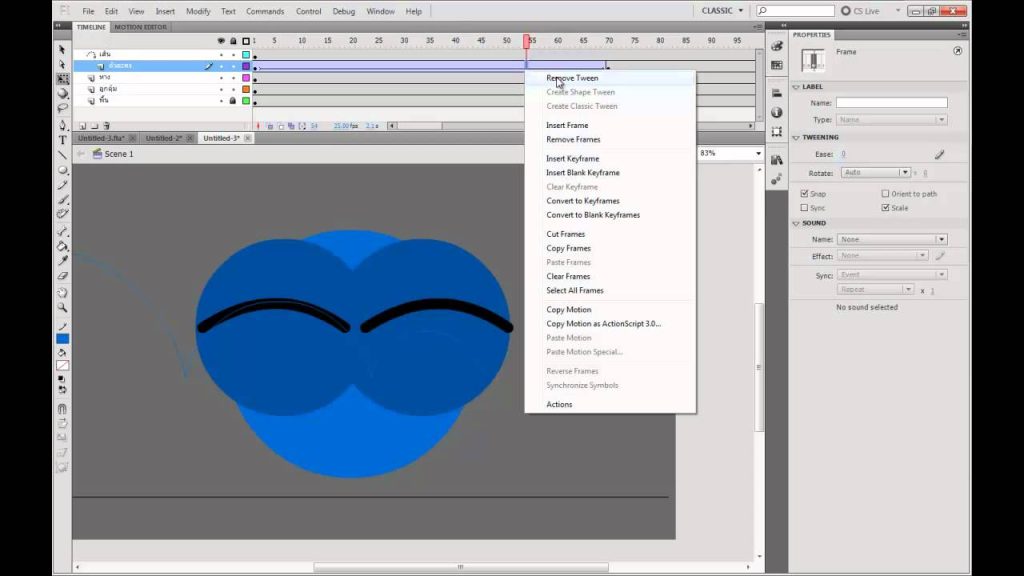
Task: Select the Bone tool
Action: (62, 232)
